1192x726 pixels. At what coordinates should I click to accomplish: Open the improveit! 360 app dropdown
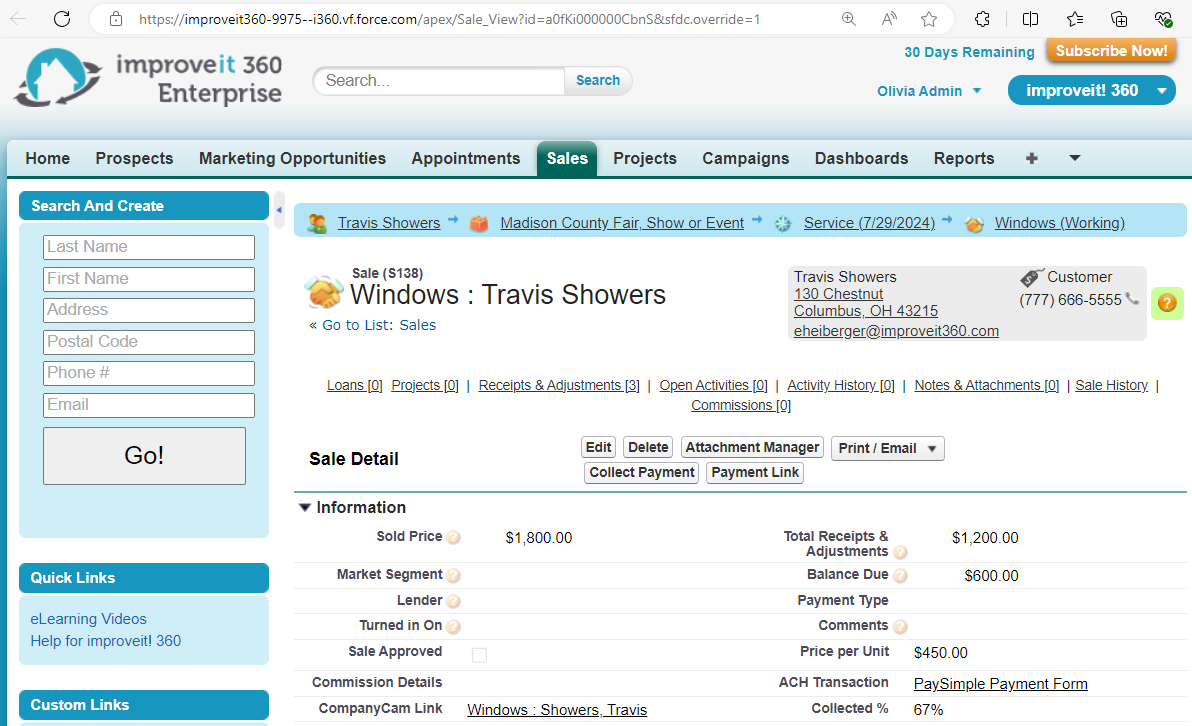(1091, 90)
